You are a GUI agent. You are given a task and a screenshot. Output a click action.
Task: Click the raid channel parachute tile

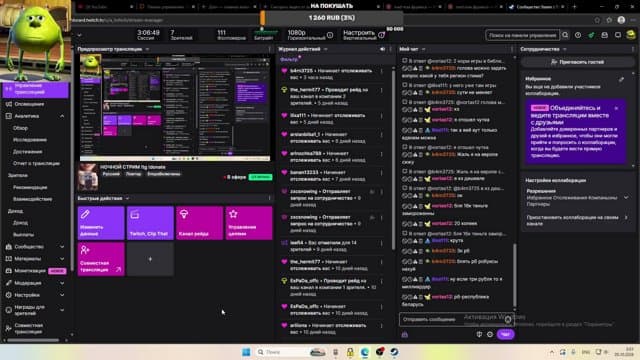click(199, 223)
